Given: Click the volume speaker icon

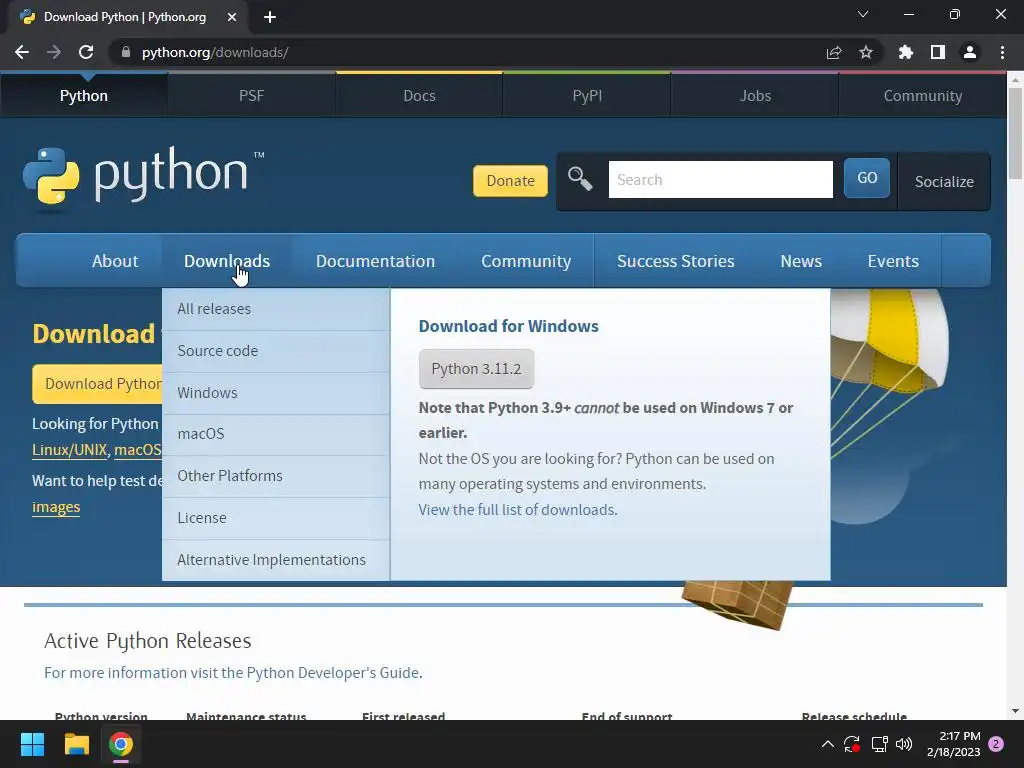Looking at the screenshot, I should 904,744.
